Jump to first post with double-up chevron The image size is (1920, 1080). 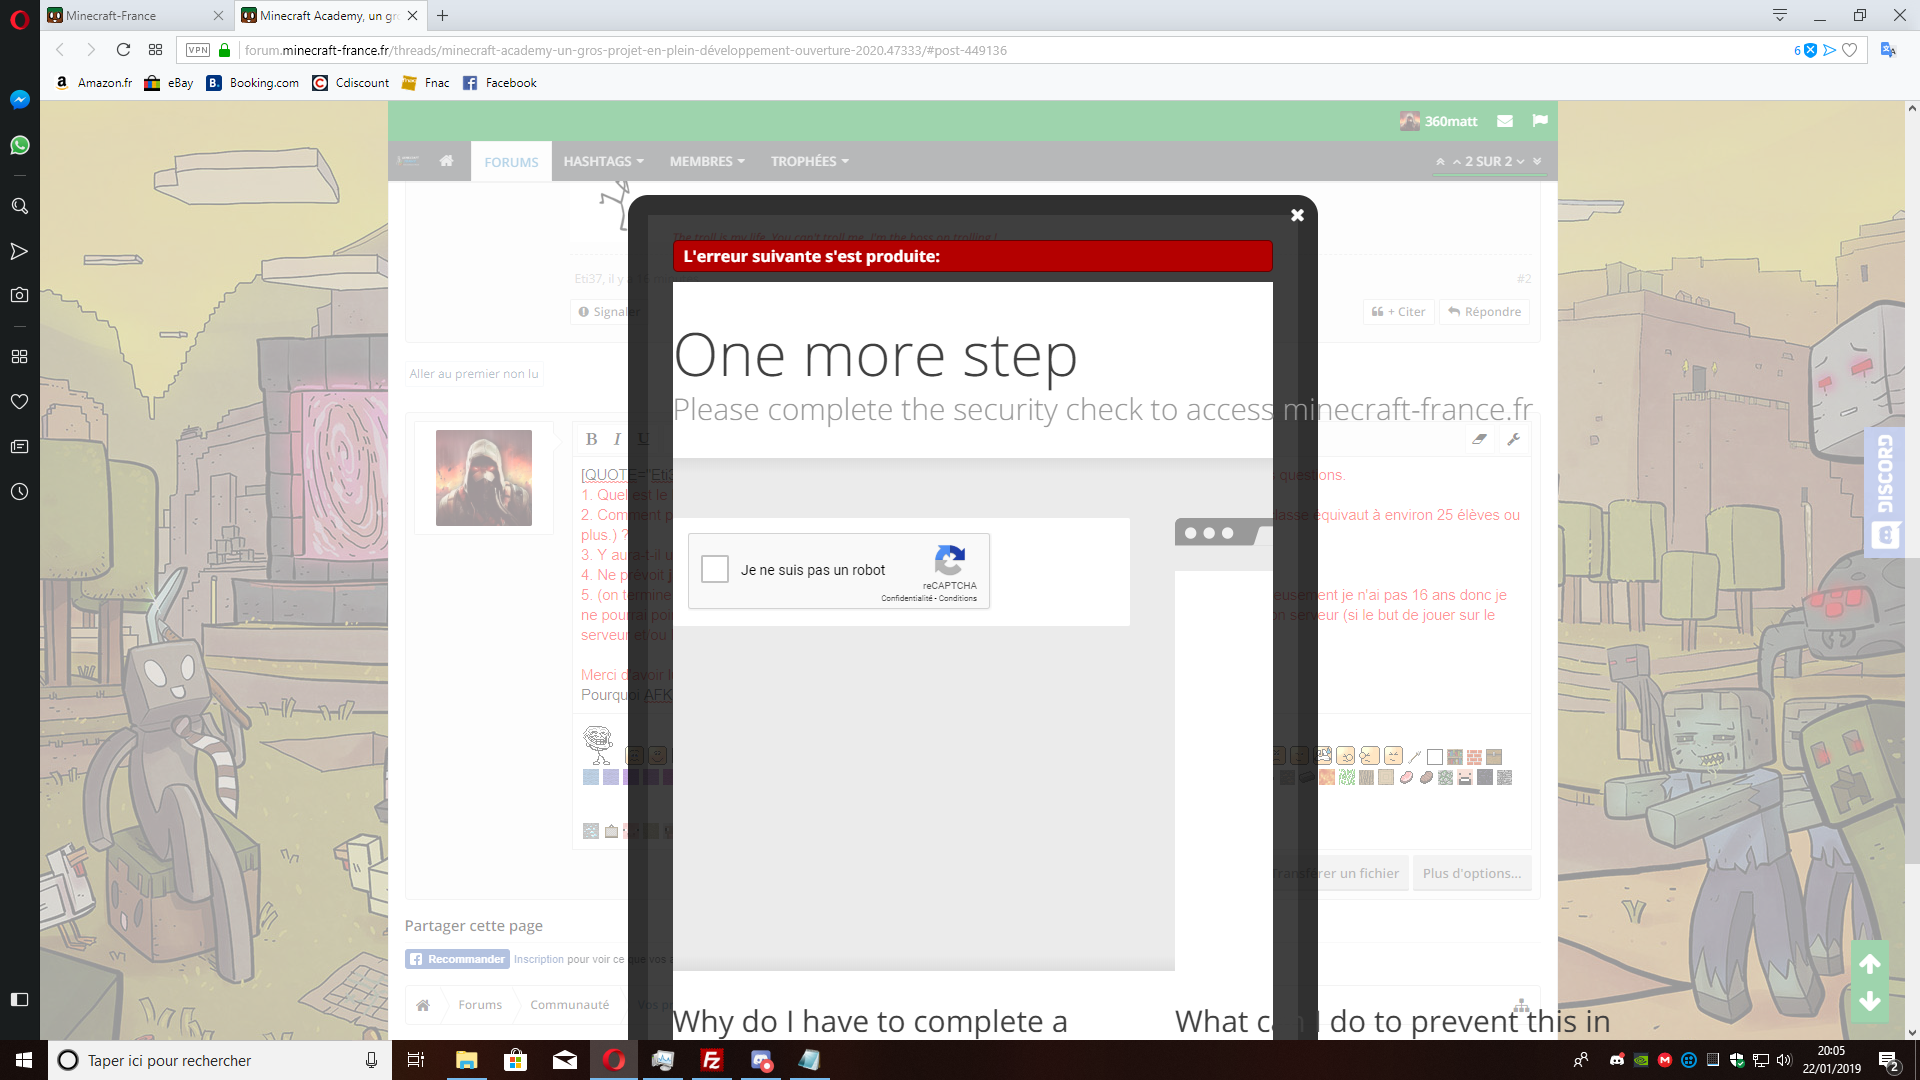click(x=1440, y=161)
